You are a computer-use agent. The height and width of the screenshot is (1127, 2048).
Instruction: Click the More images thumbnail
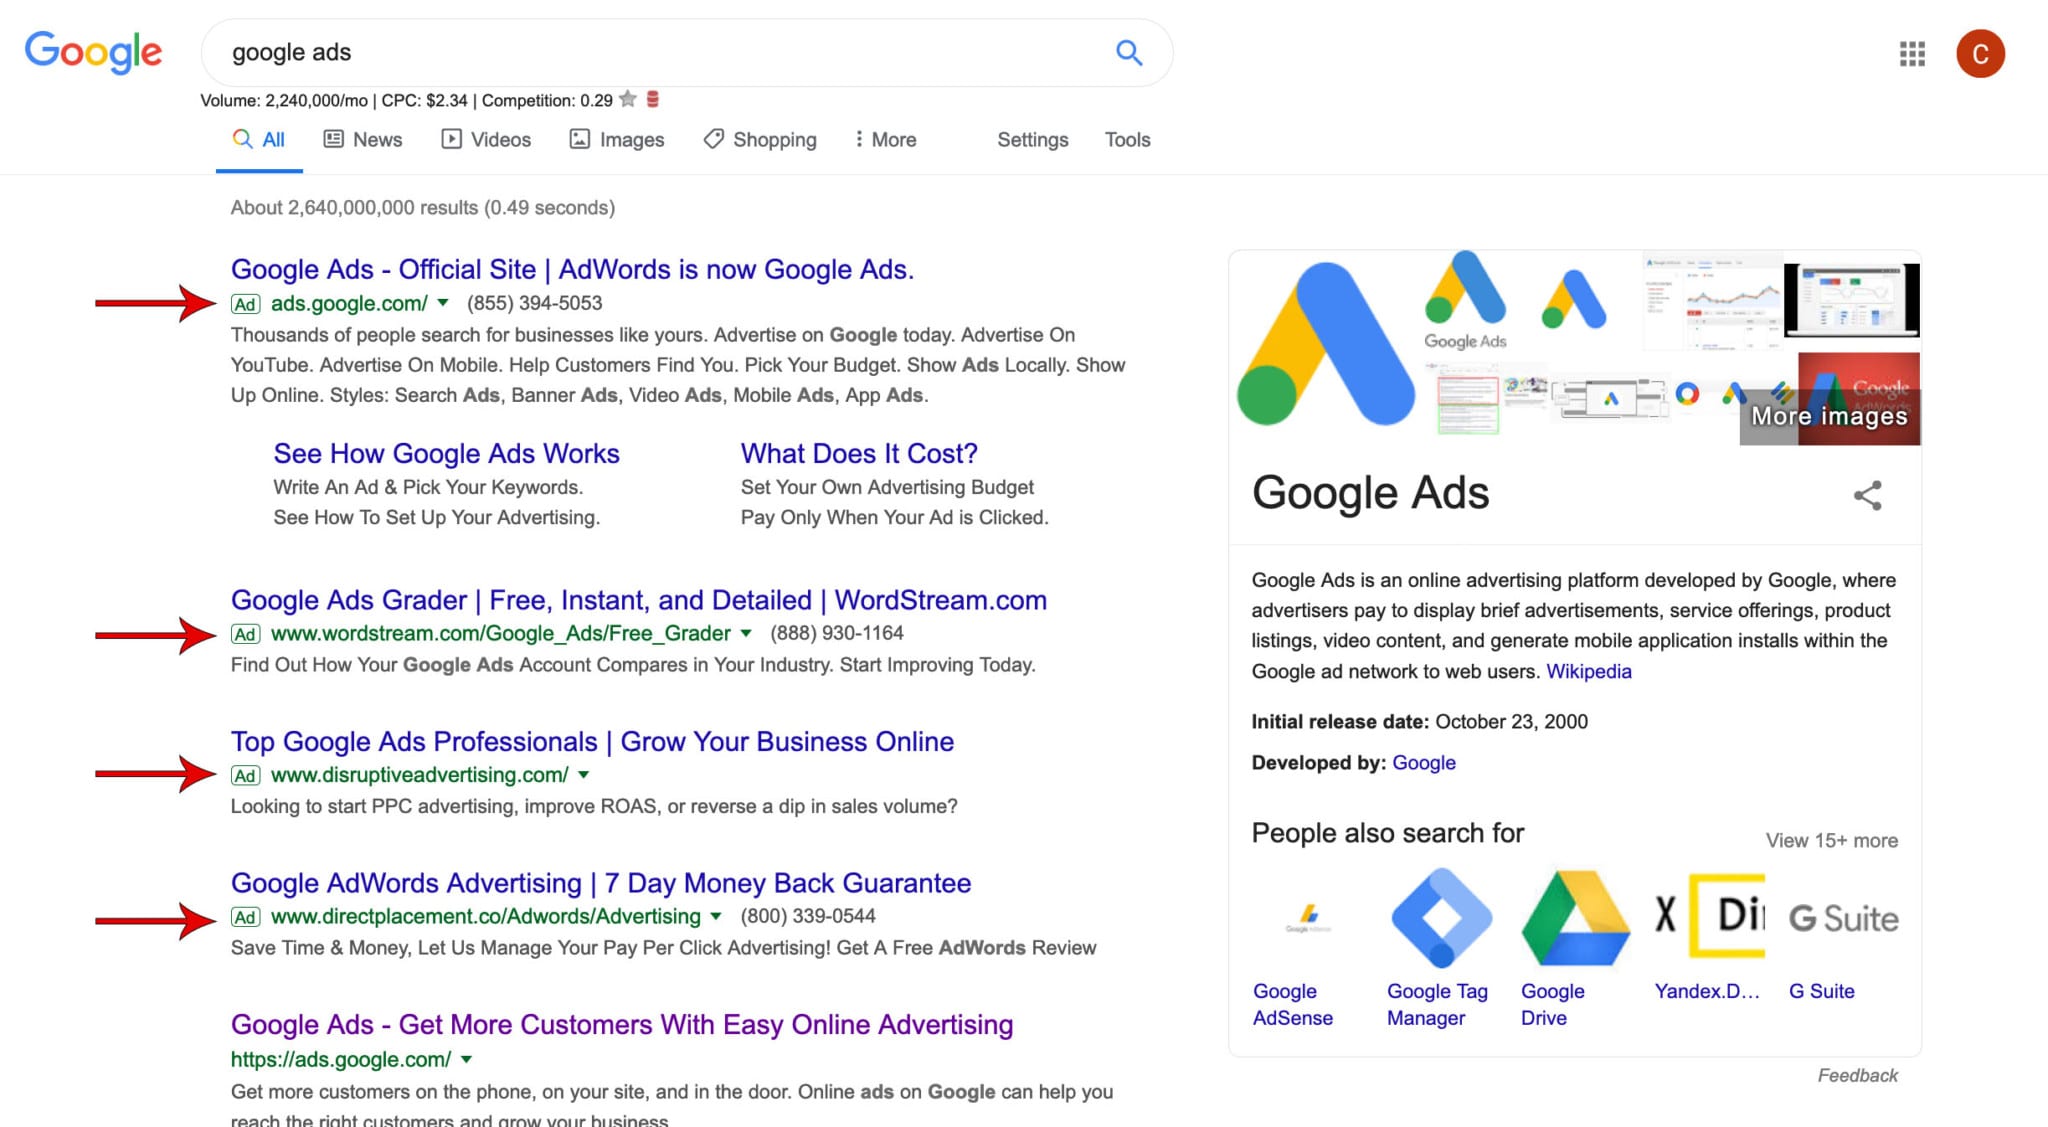pos(1828,415)
